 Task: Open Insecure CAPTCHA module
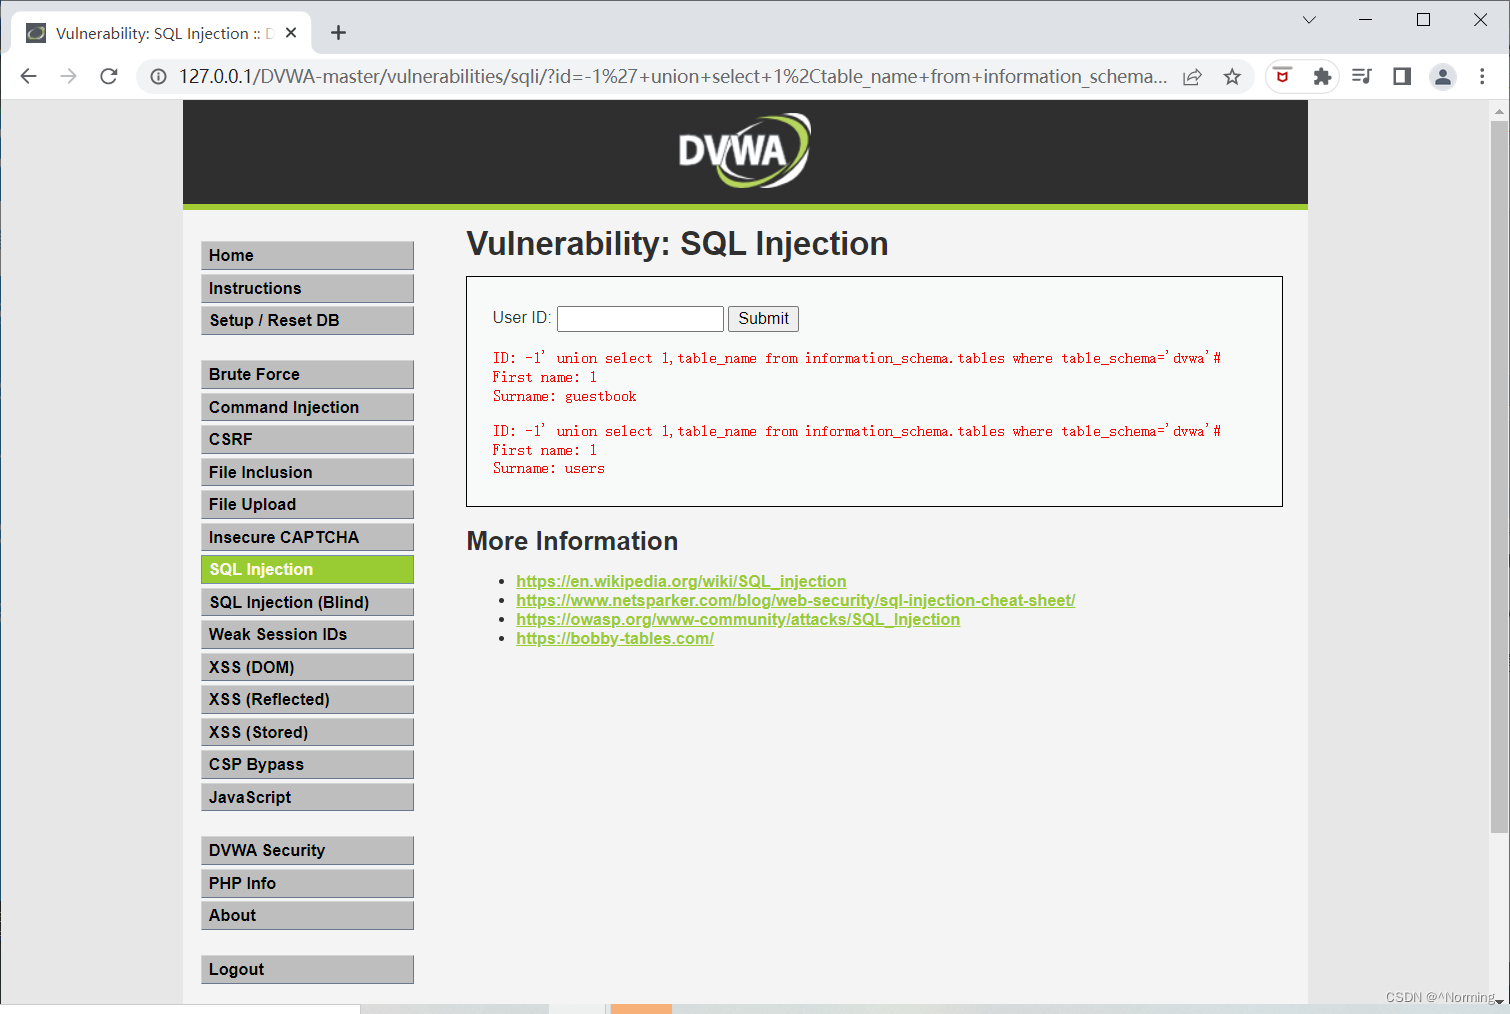(x=307, y=537)
